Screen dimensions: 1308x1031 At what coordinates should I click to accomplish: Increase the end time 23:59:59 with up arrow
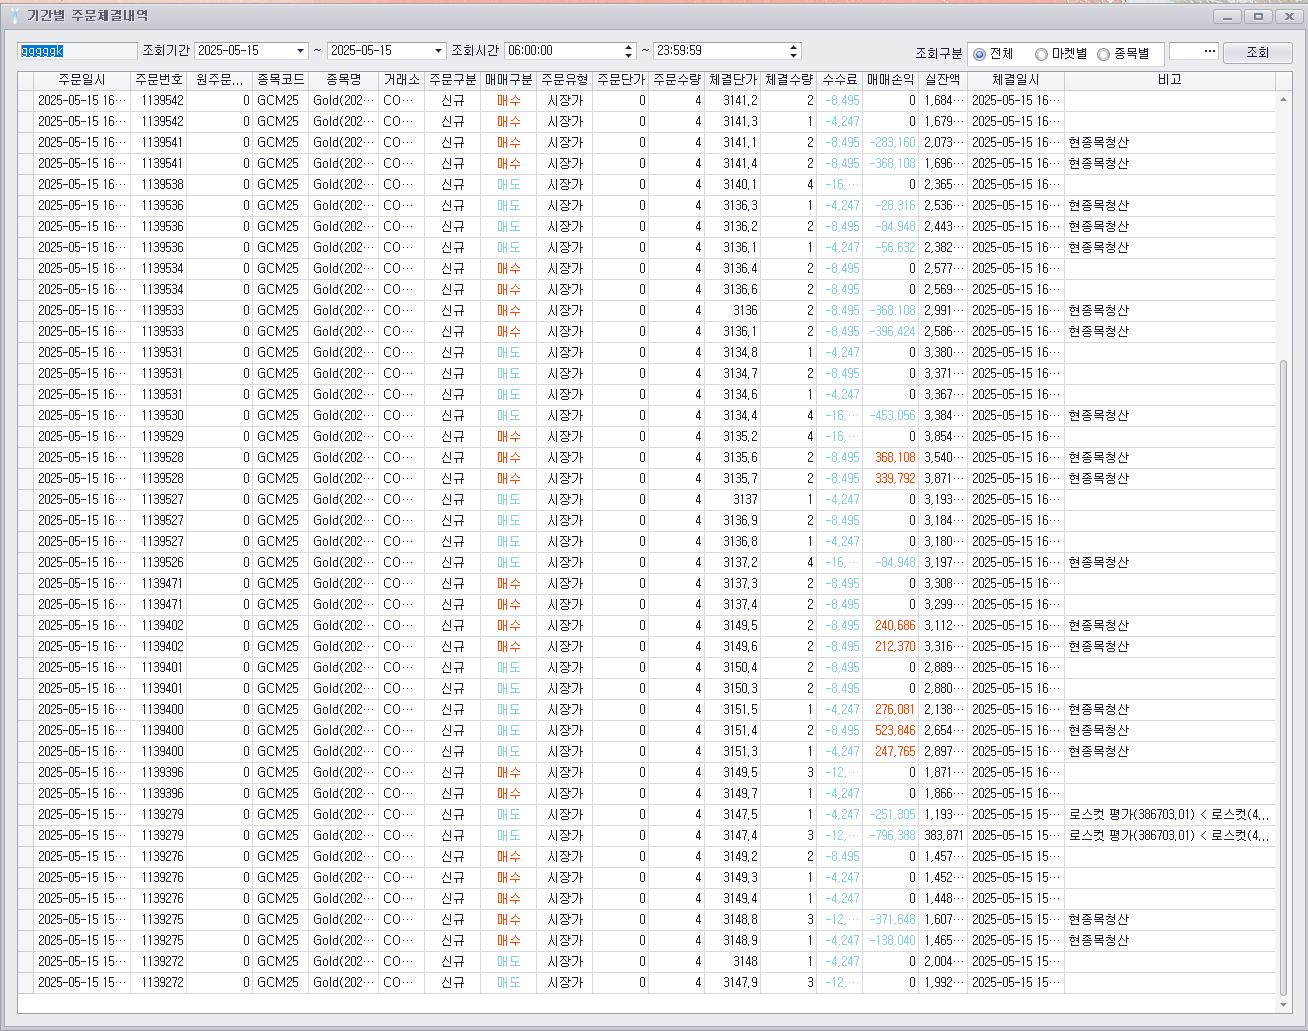794,46
